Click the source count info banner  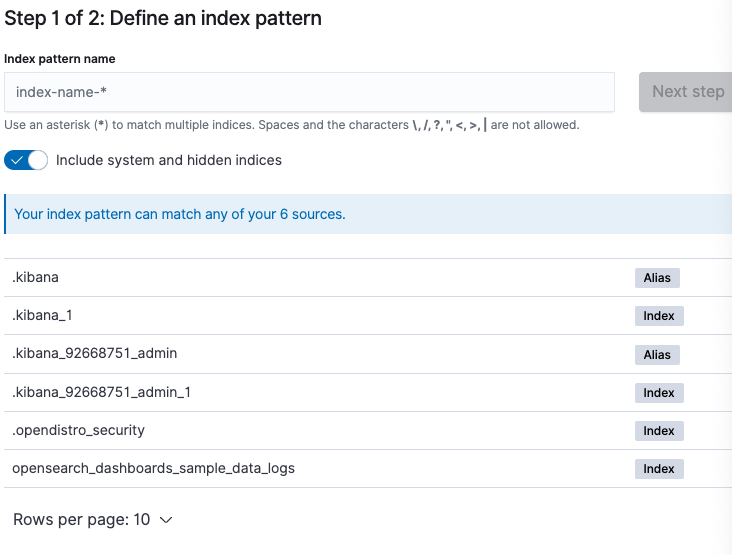point(180,214)
